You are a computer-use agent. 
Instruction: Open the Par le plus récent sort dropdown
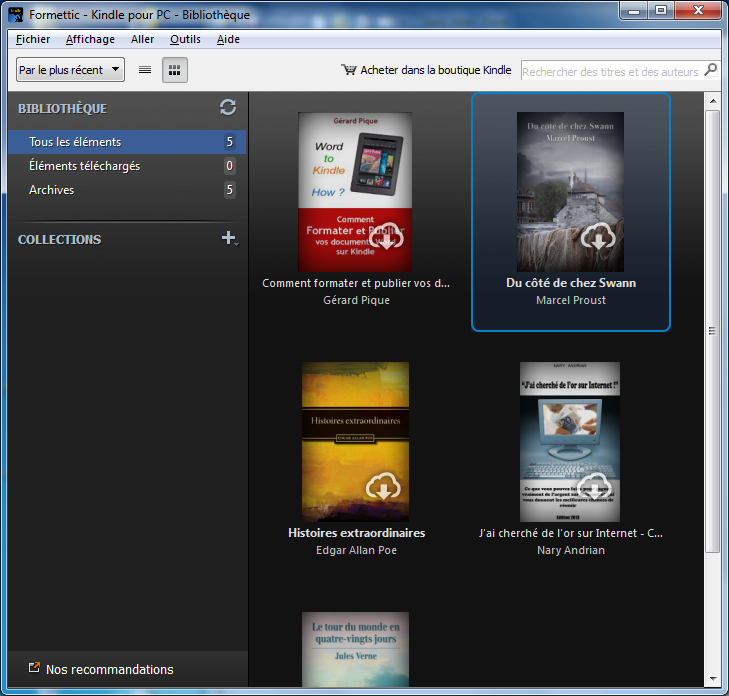(70, 70)
